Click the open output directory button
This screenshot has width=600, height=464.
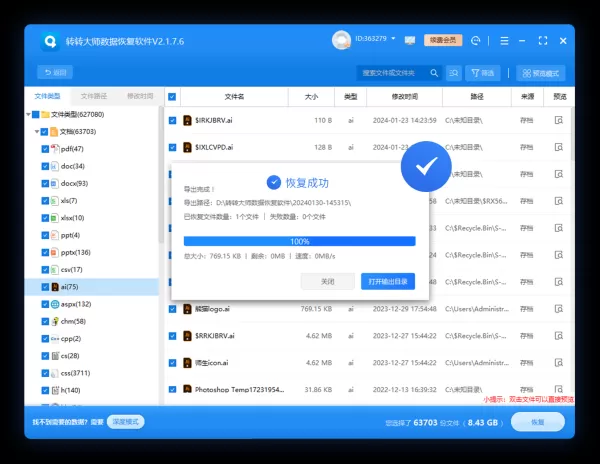388,282
